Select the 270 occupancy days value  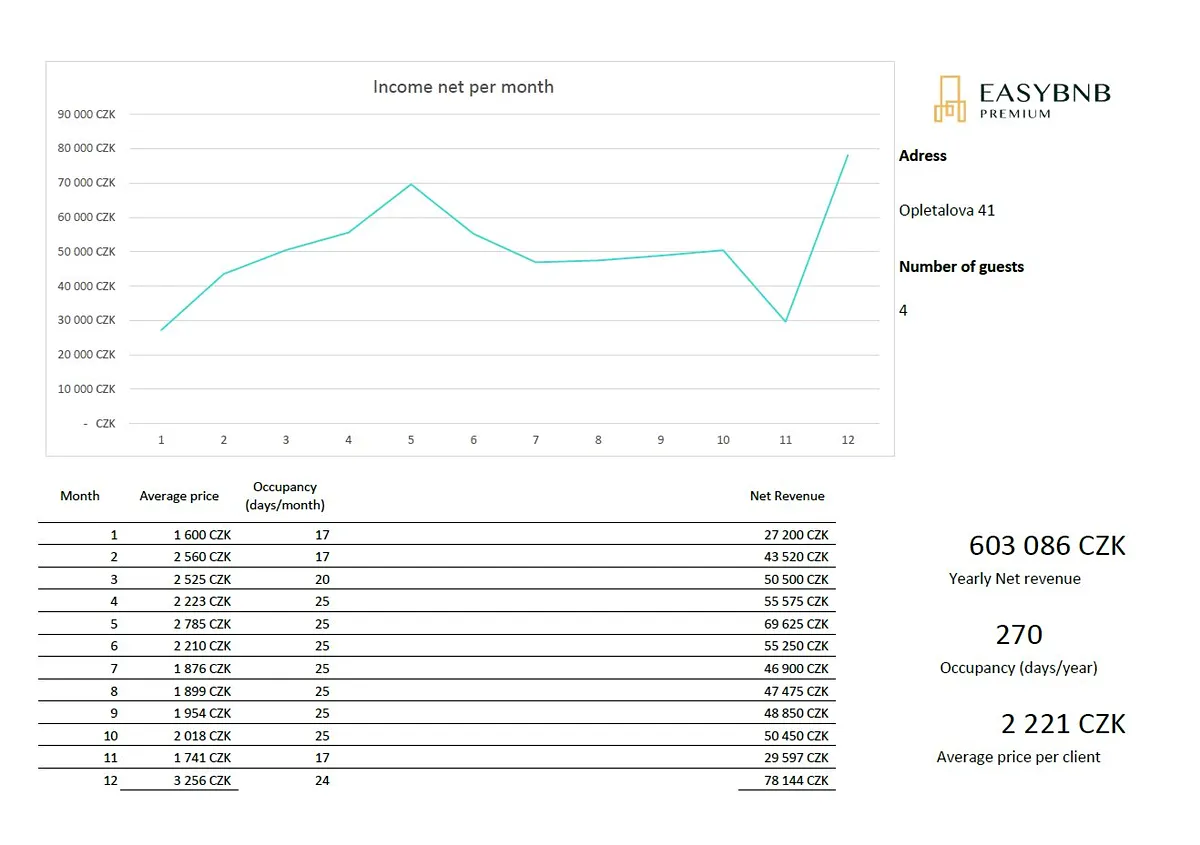pos(1019,635)
